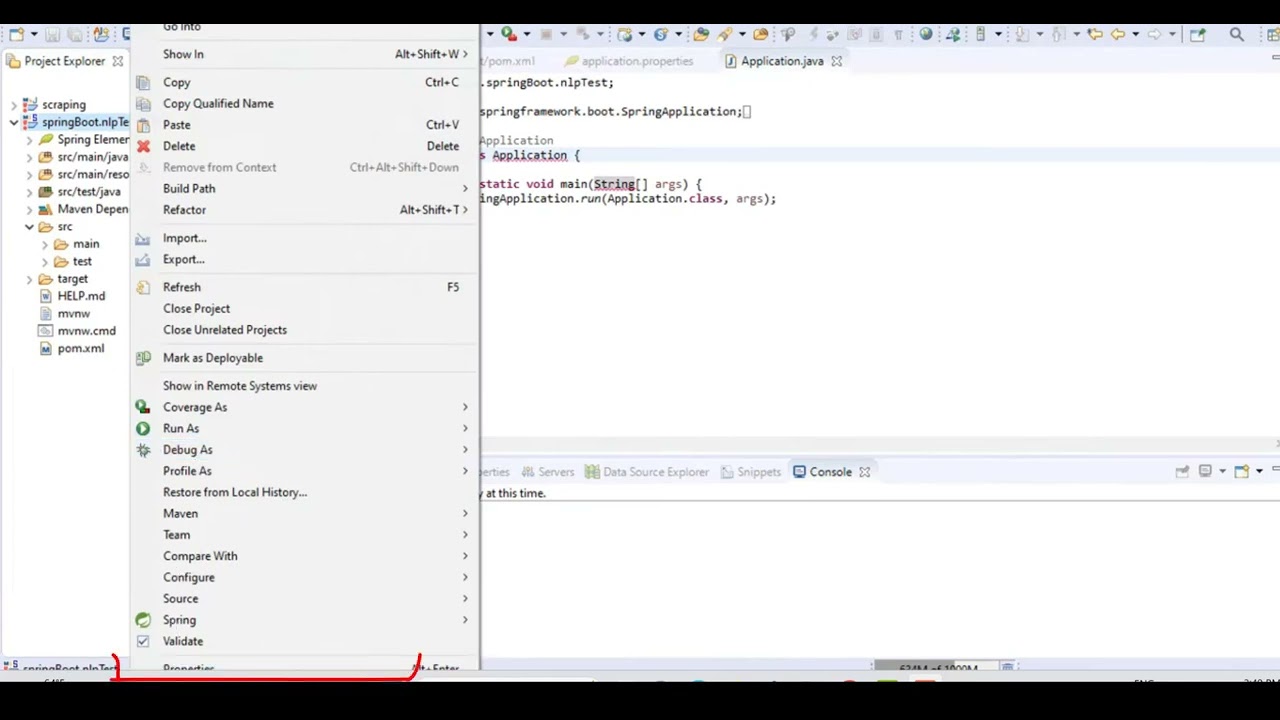
Task: Open the Team submenu
Action: coord(305,535)
